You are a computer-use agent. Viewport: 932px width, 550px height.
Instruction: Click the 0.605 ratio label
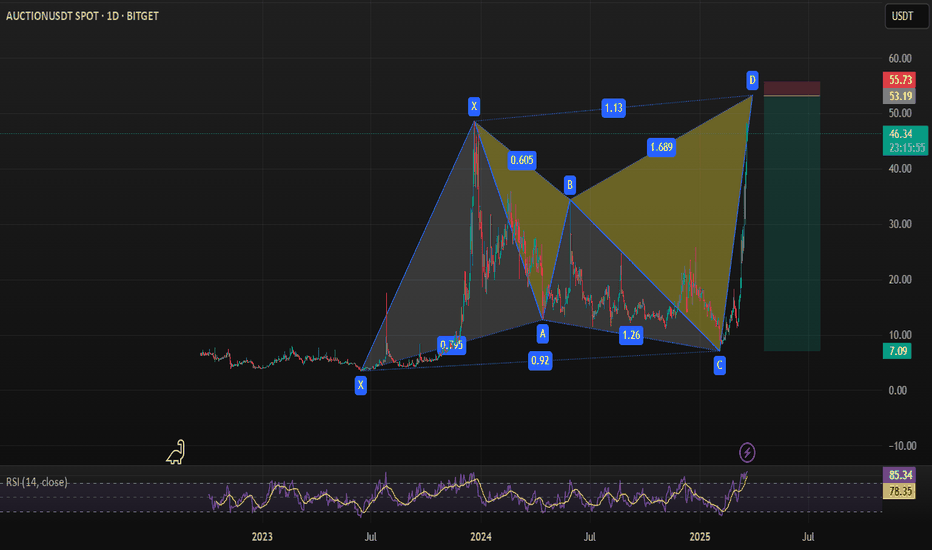point(522,160)
